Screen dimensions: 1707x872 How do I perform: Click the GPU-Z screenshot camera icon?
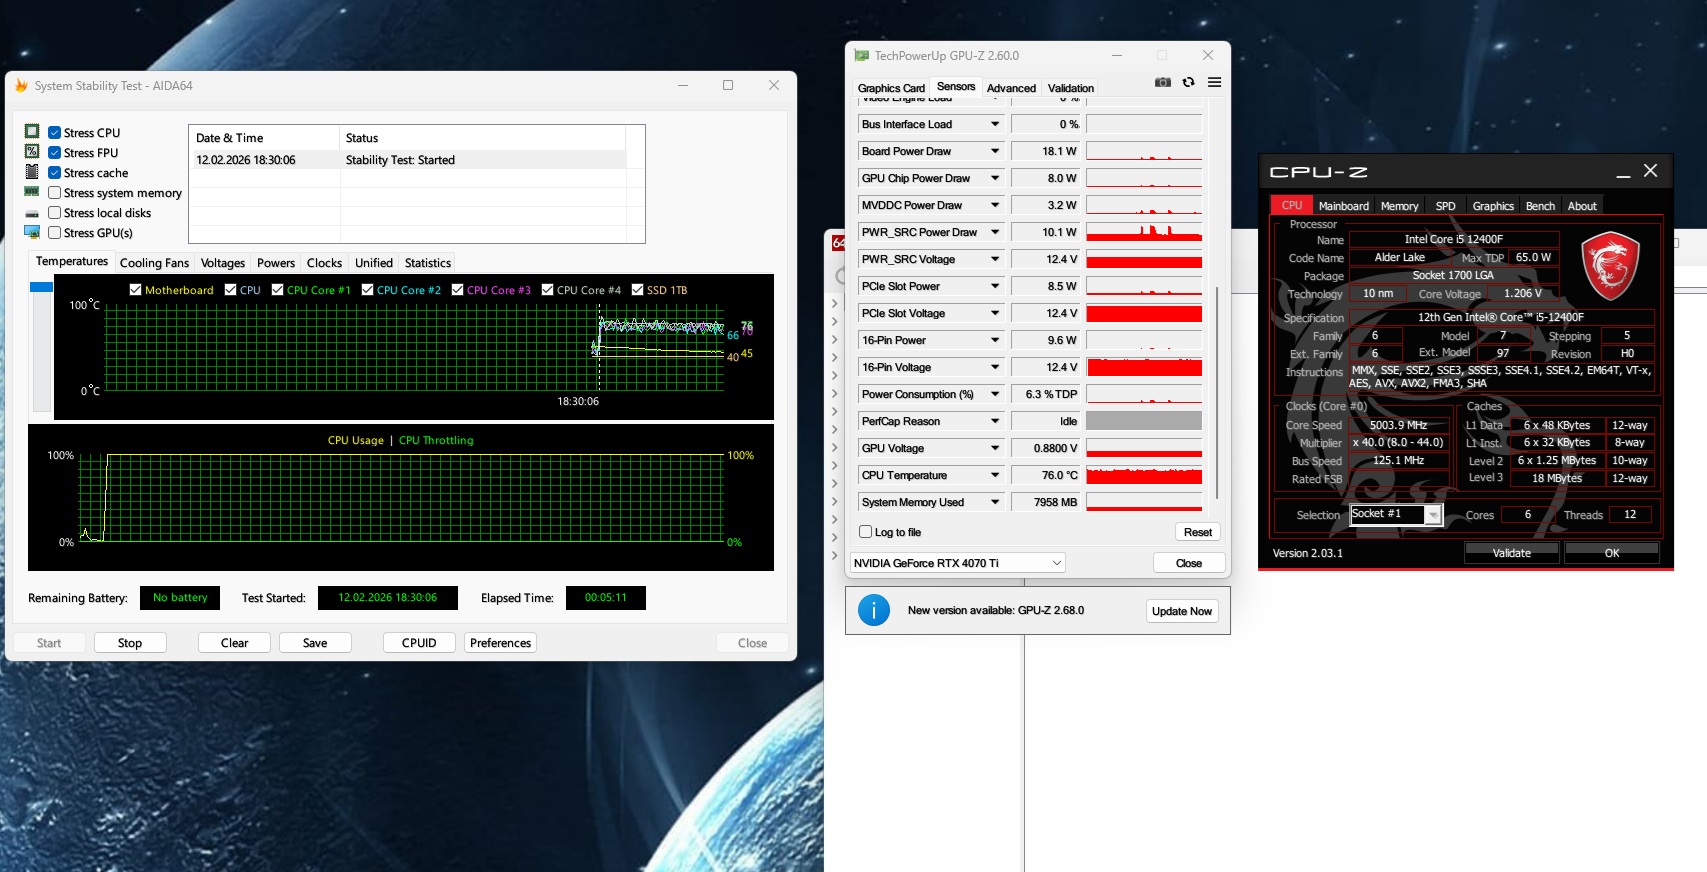tap(1162, 82)
